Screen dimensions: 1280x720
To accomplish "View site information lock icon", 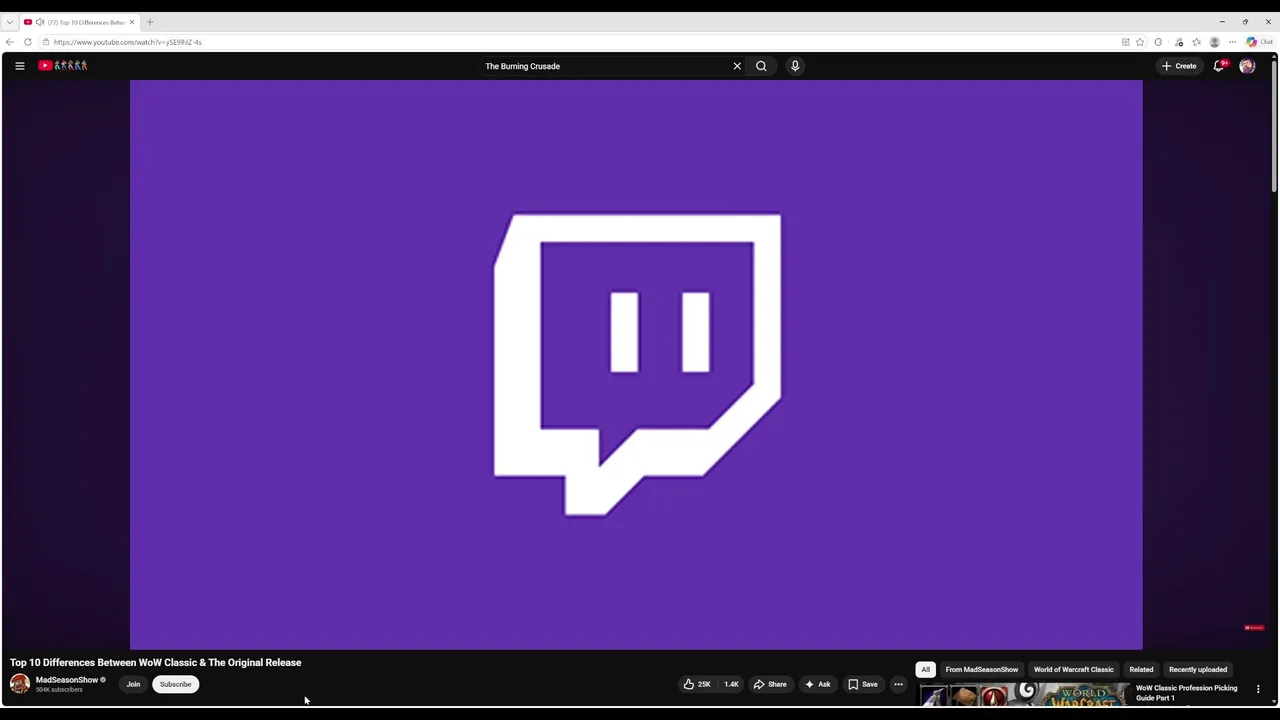I will point(45,42).
